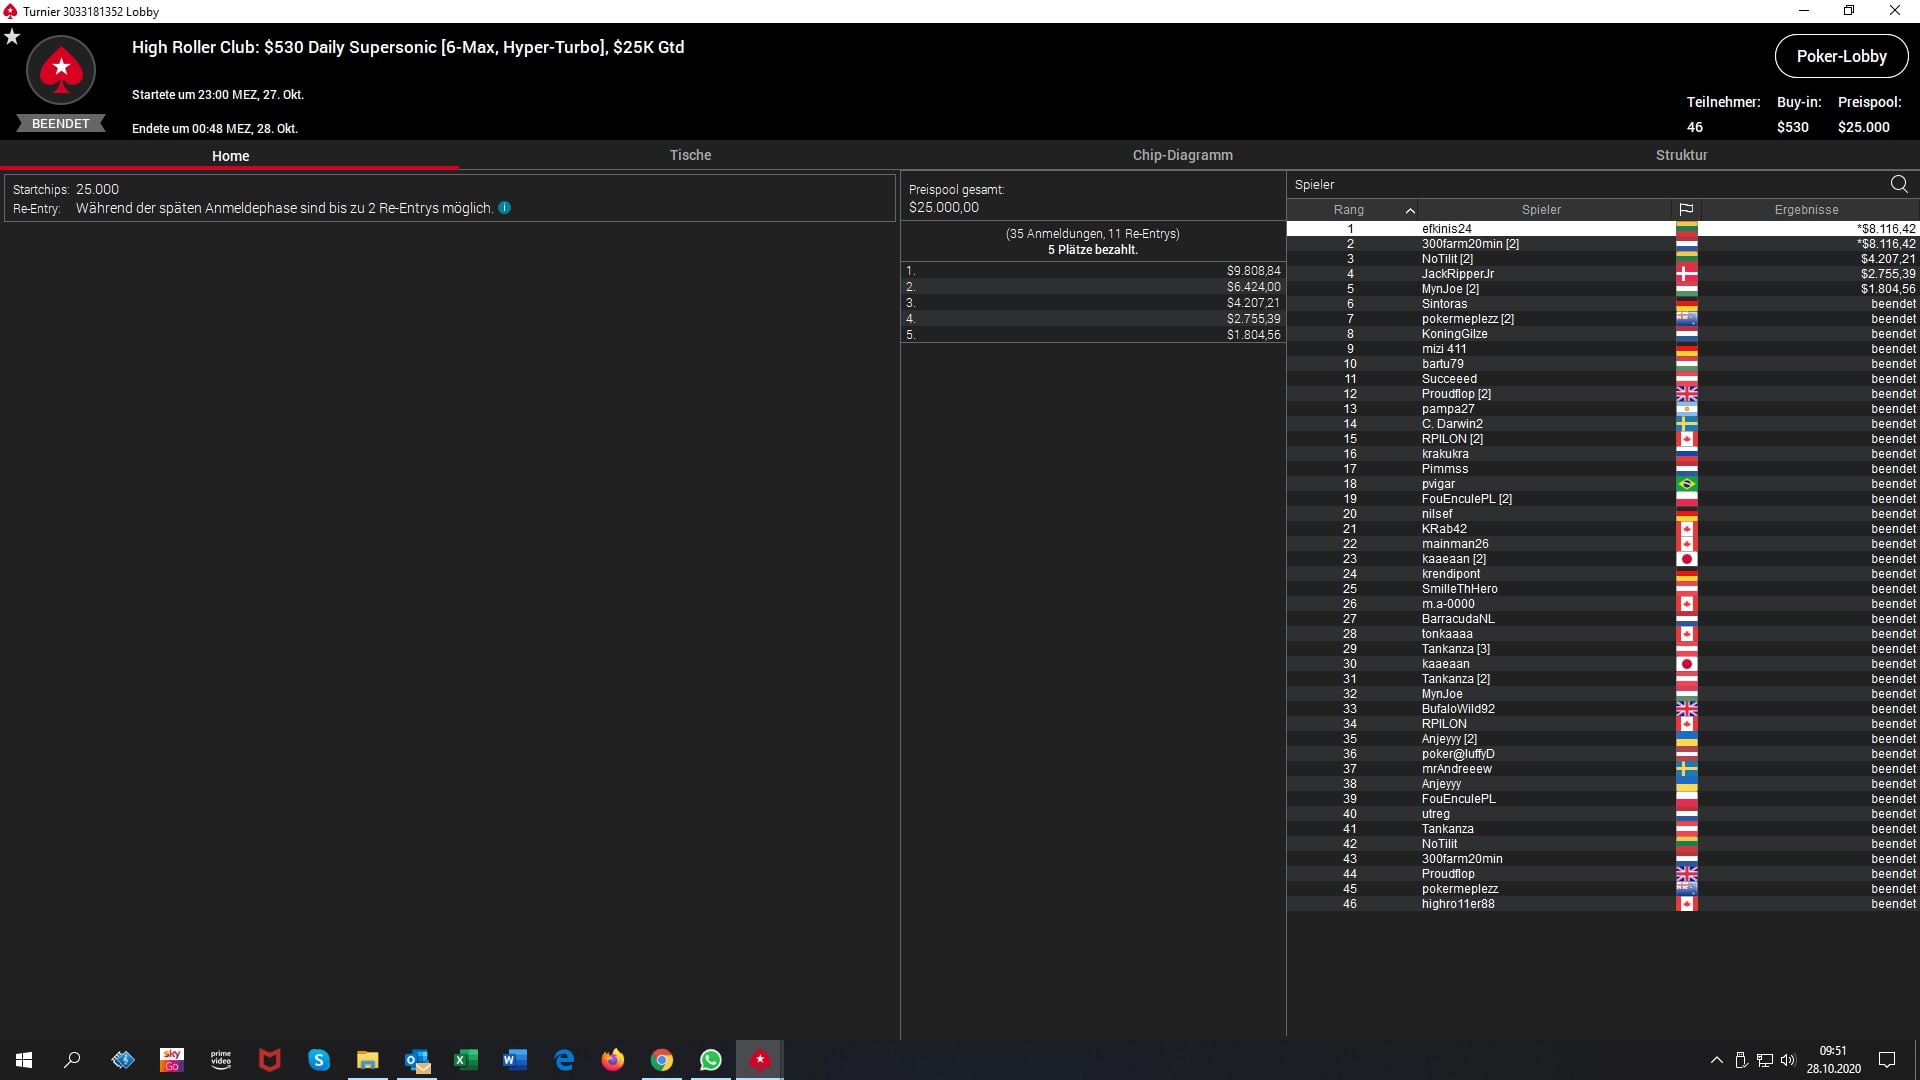The width and height of the screenshot is (1920, 1080).
Task: Open Skype from the taskbar
Action: coord(319,1060)
